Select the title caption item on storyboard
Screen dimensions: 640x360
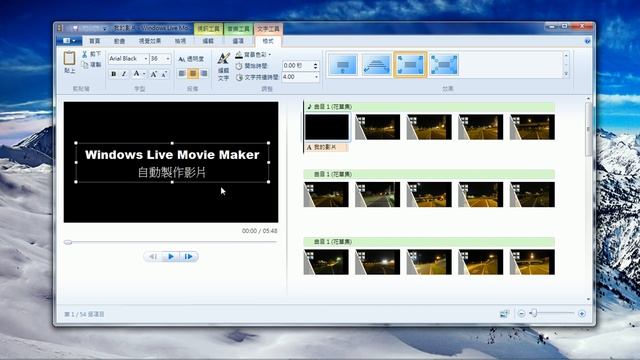[x=327, y=147]
